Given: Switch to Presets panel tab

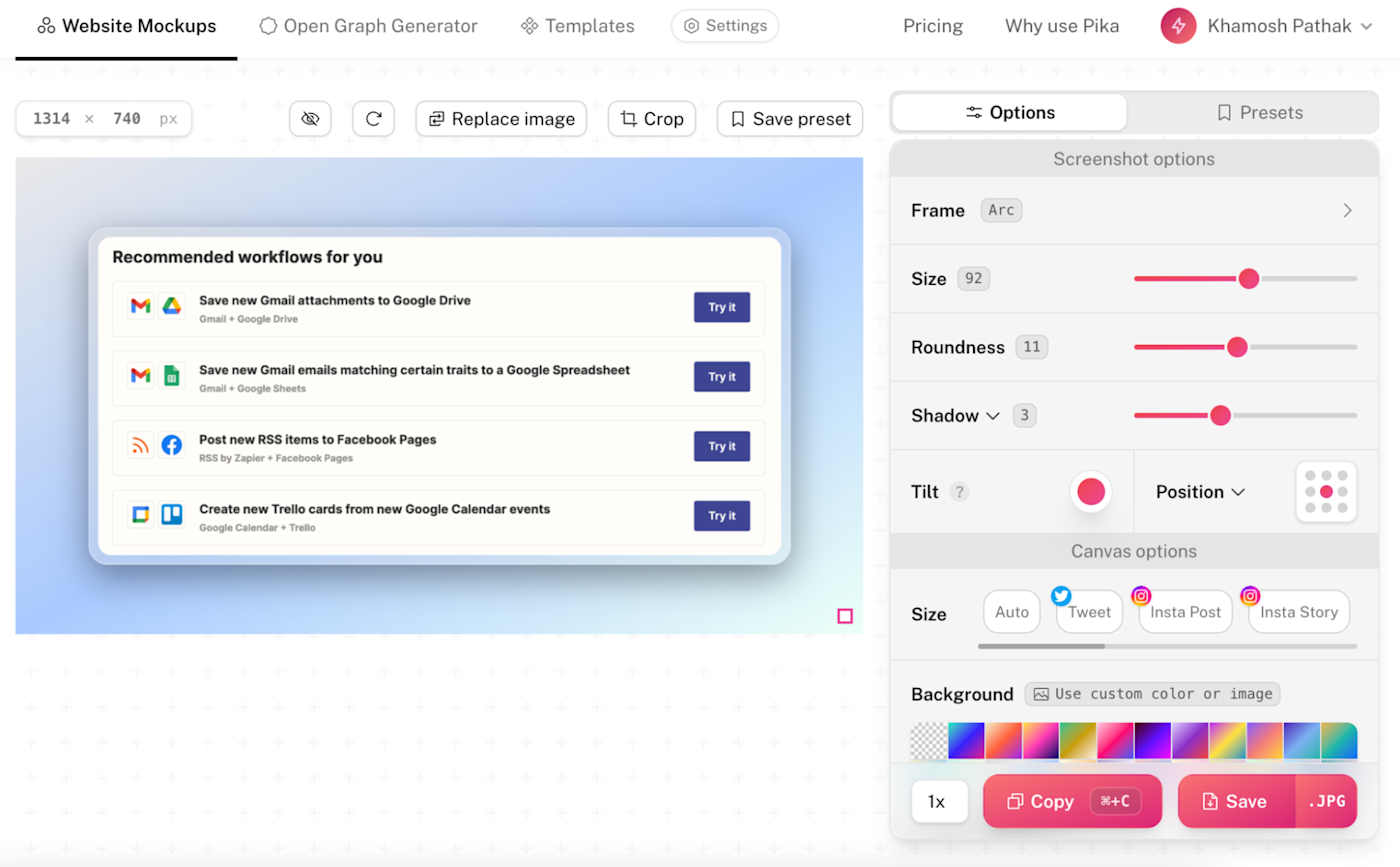Looking at the screenshot, I should [1259, 113].
